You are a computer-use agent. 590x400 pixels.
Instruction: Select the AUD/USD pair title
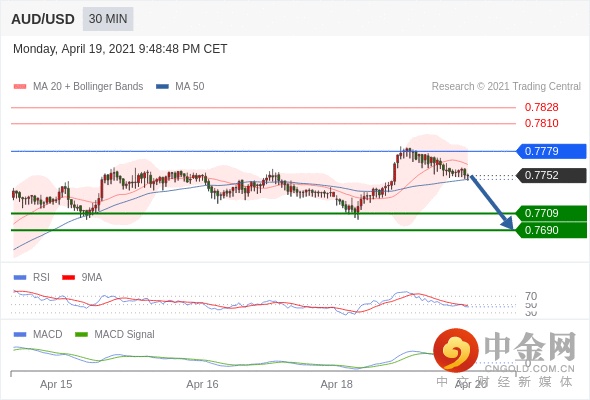(x=43, y=19)
